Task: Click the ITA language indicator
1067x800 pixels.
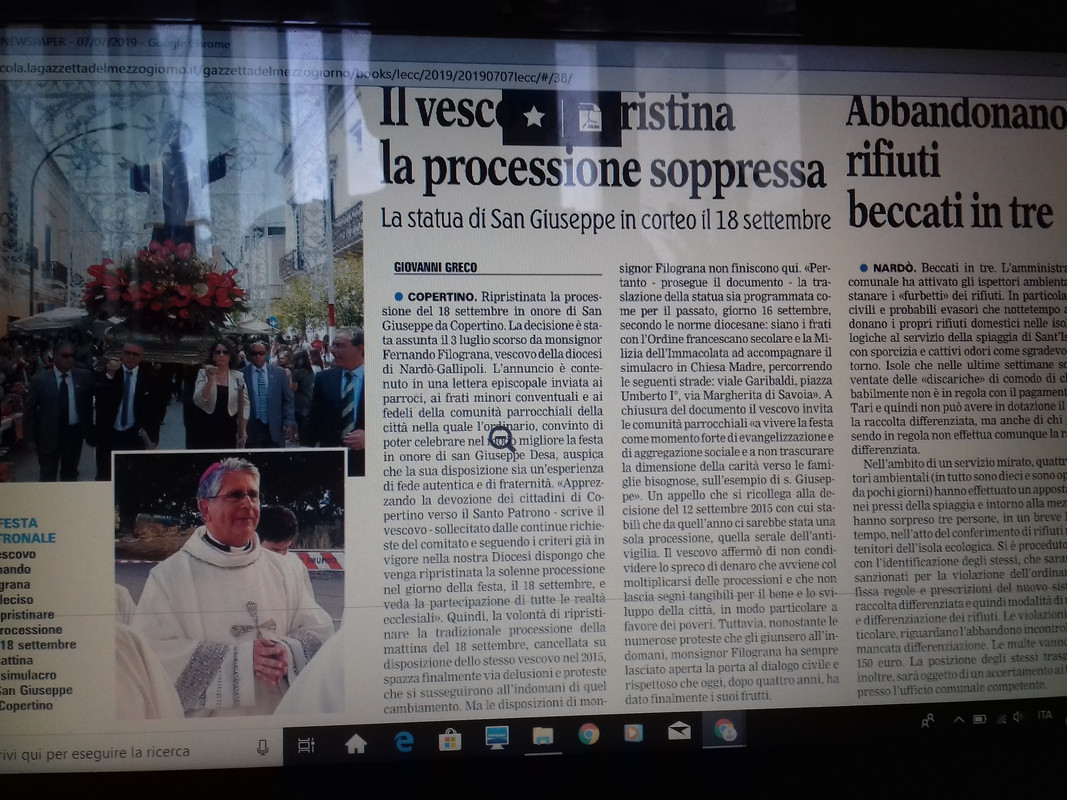Action: coord(1045,715)
